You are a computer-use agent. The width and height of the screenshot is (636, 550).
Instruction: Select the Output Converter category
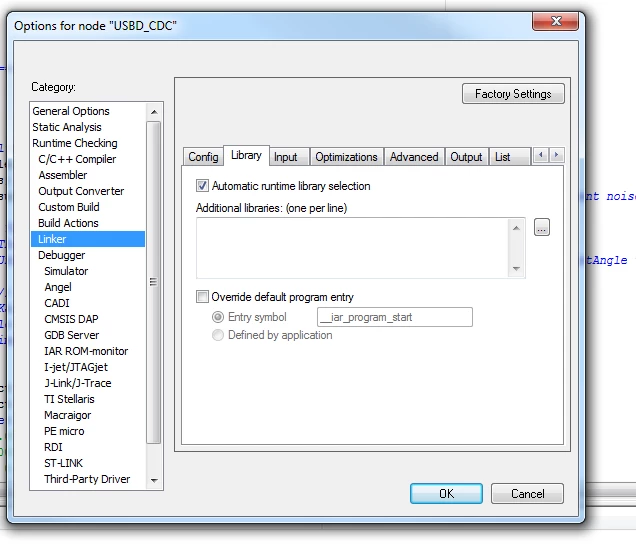88,191
